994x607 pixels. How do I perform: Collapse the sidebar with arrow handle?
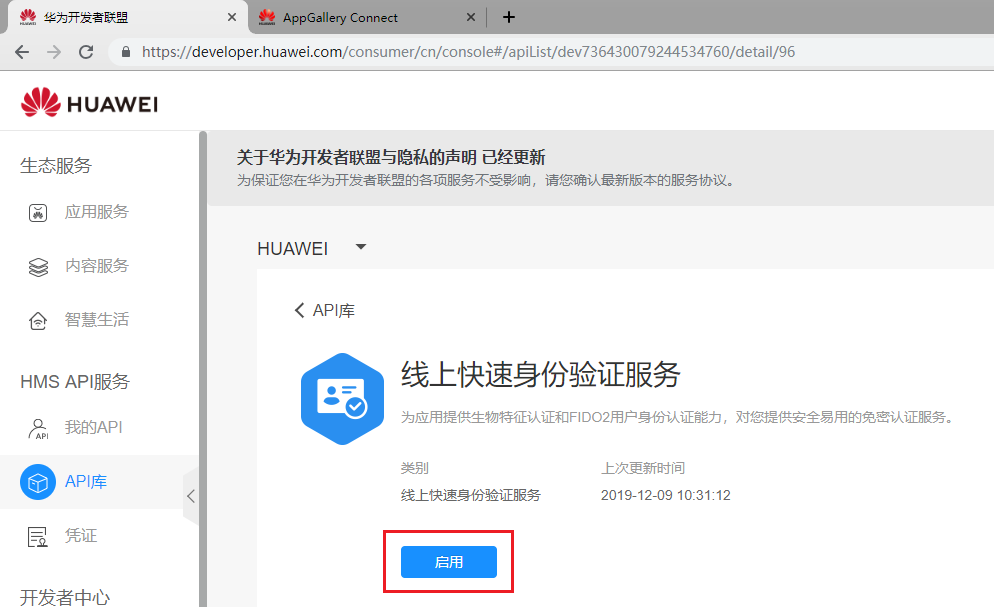click(190, 496)
